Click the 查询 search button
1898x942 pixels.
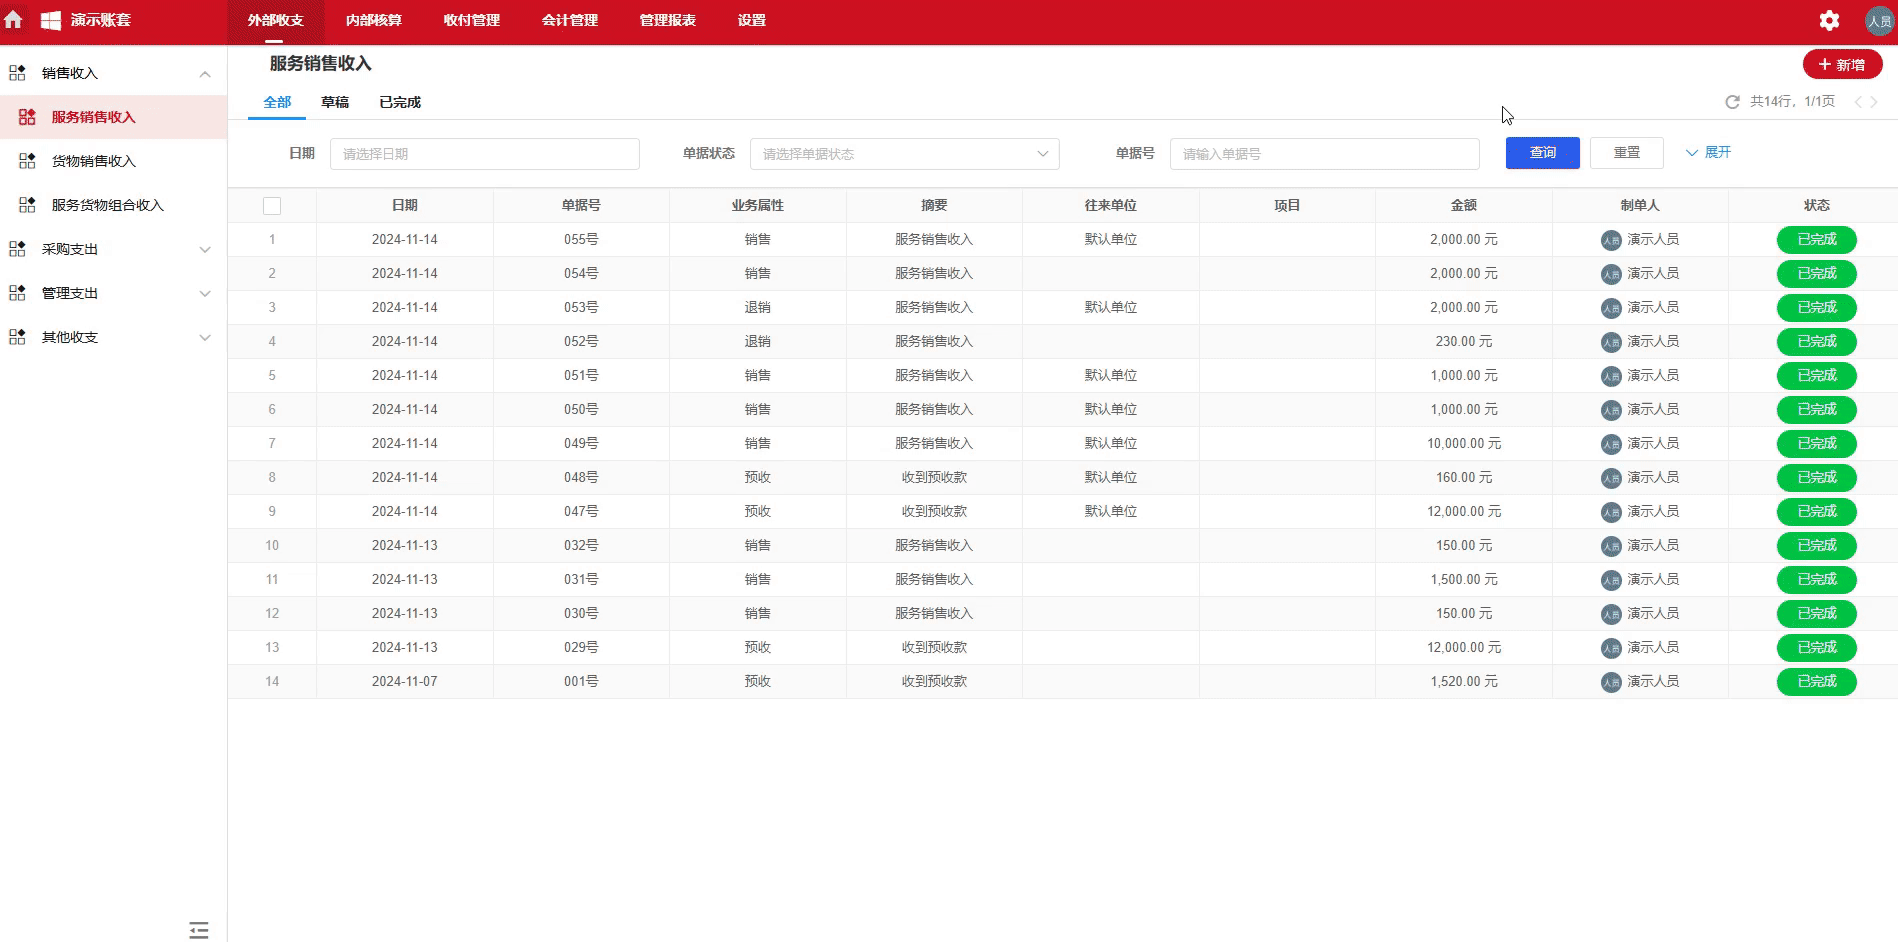click(x=1542, y=153)
